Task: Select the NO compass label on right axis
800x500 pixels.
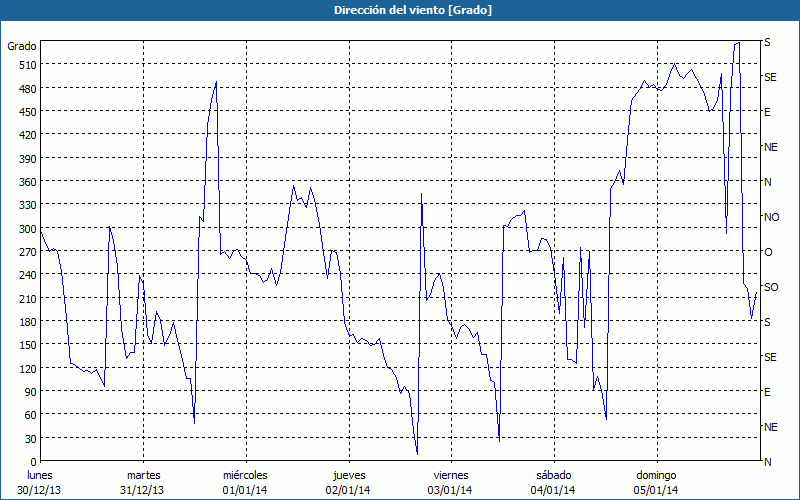Action: (771, 217)
